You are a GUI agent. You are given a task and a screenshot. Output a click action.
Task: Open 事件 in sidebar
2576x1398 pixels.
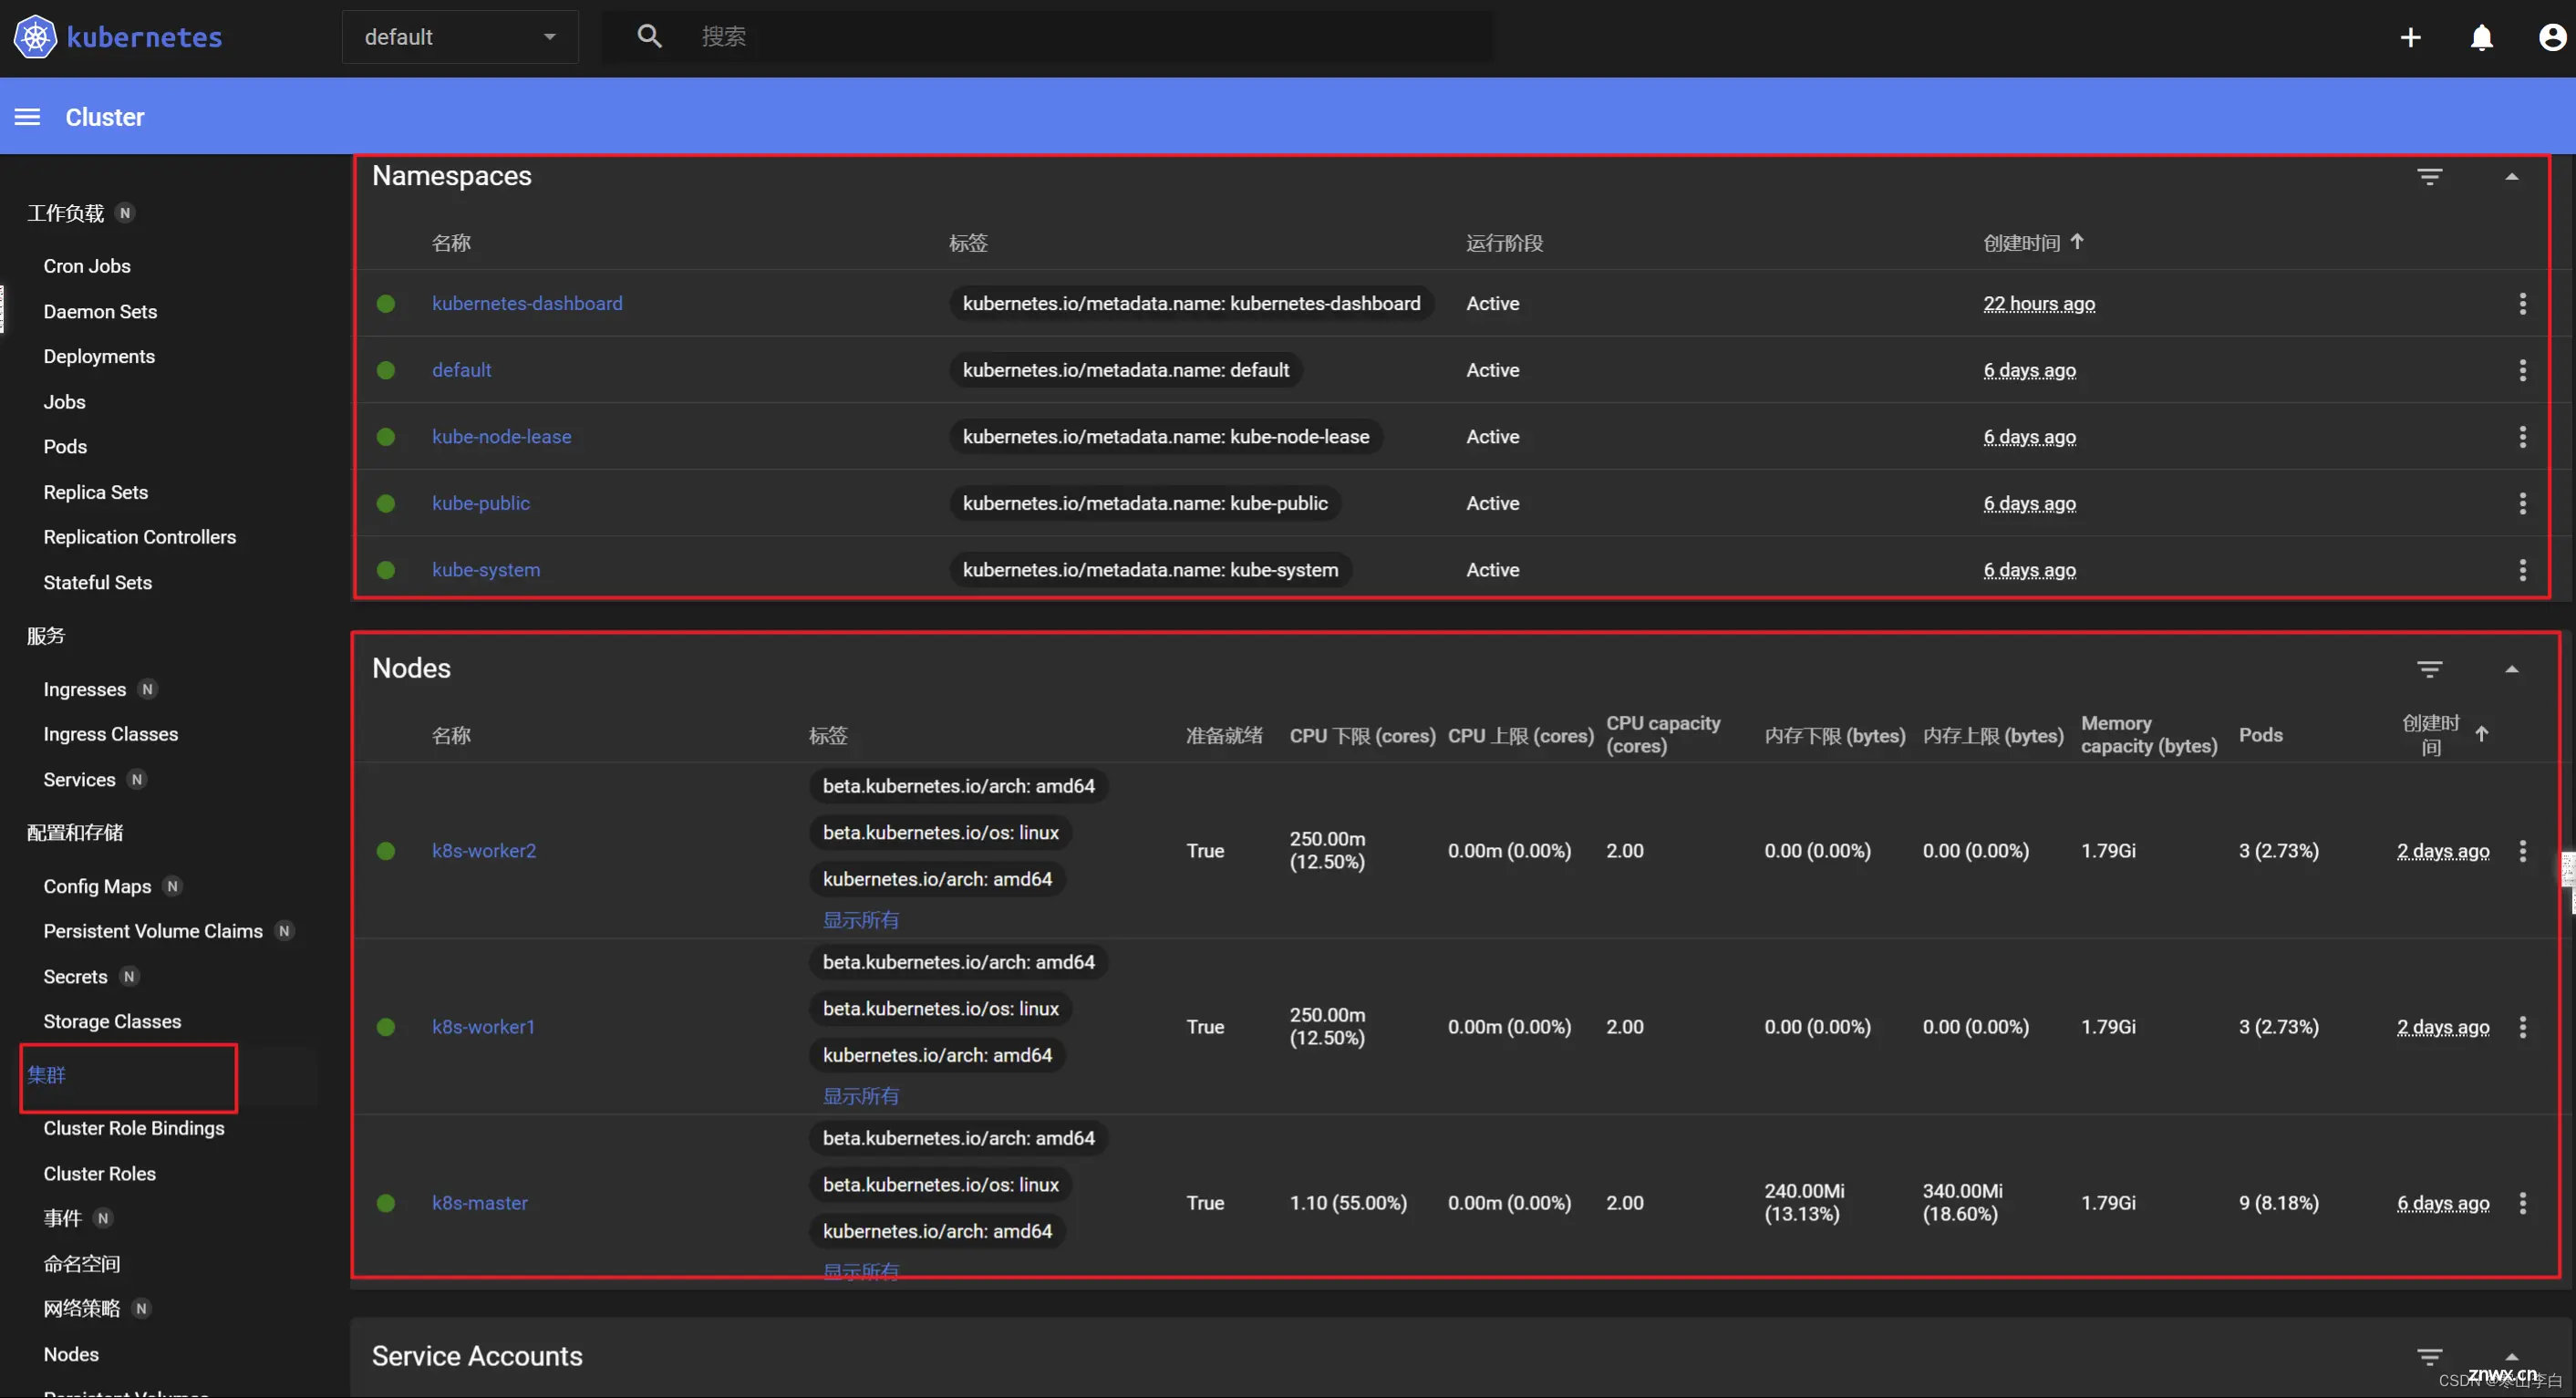[62, 1218]
